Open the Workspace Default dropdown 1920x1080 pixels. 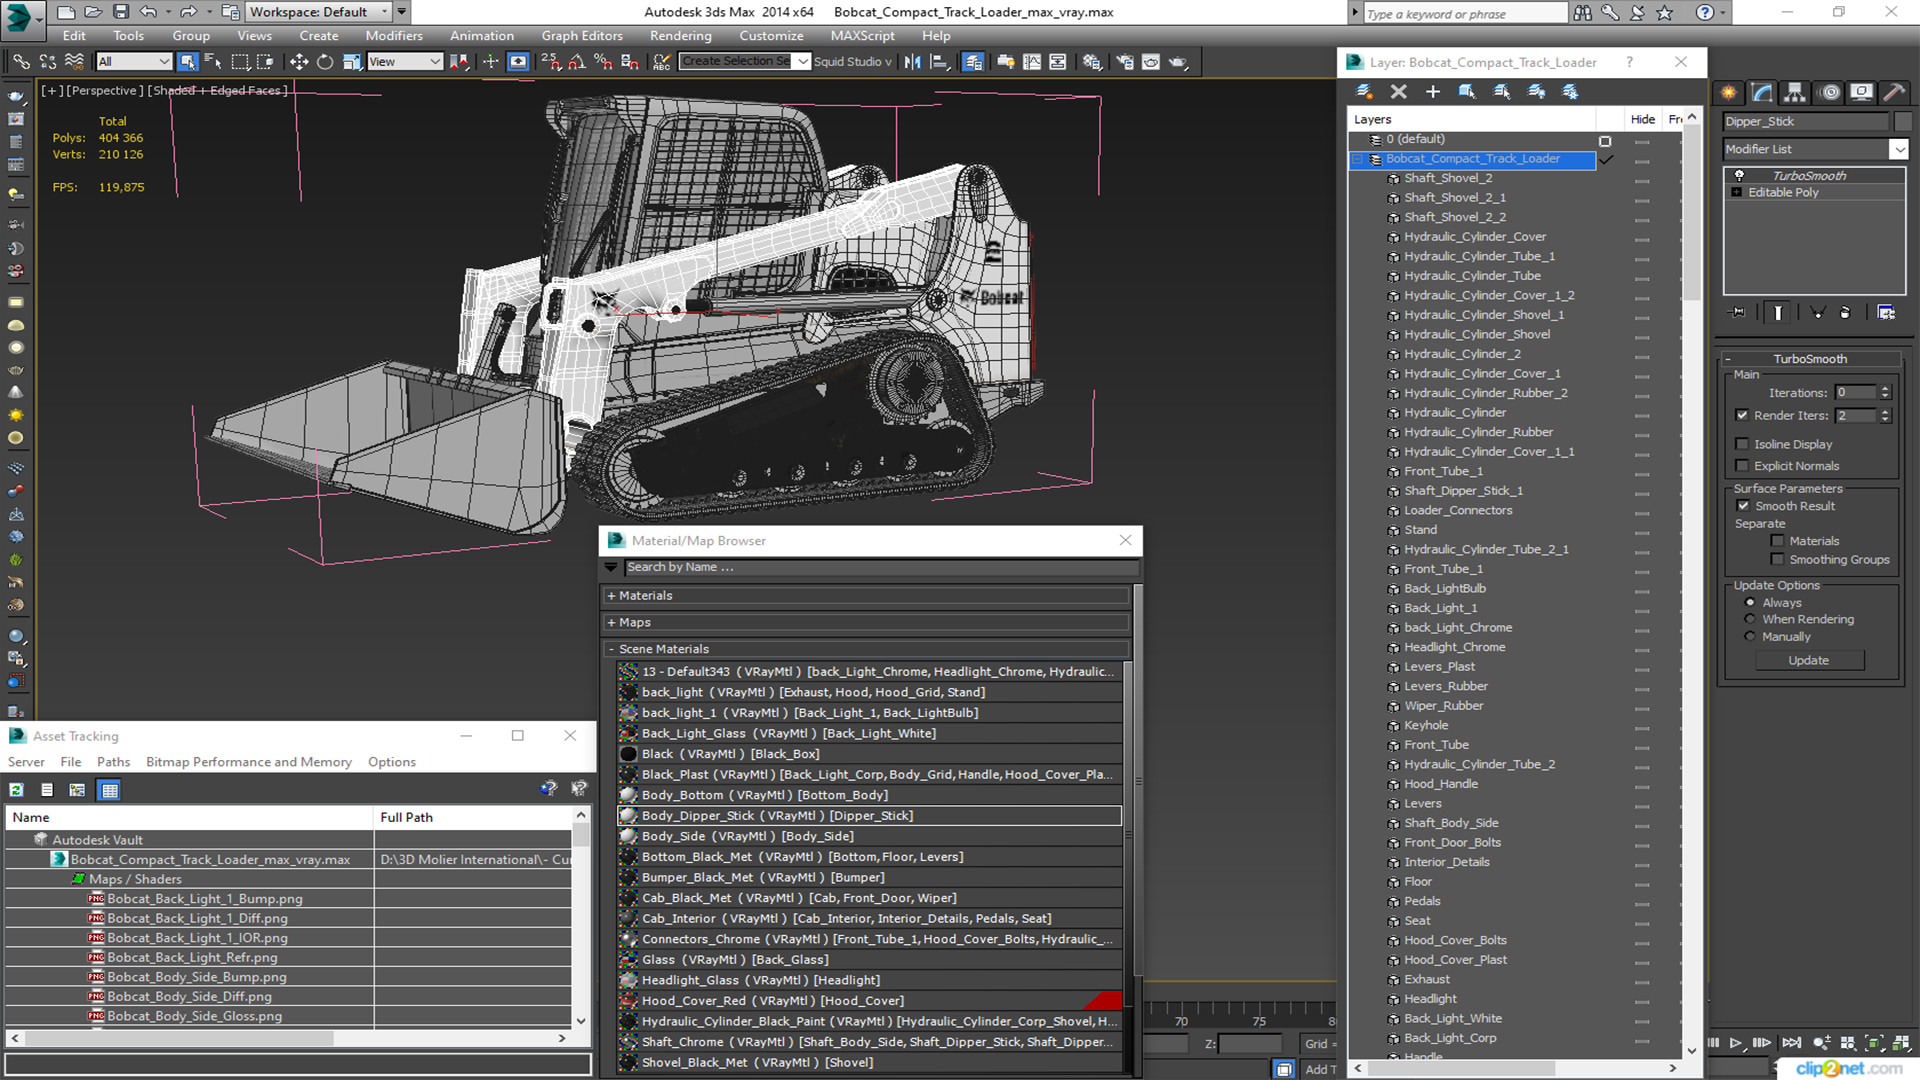pyautogui.click(x=318, y=12)
